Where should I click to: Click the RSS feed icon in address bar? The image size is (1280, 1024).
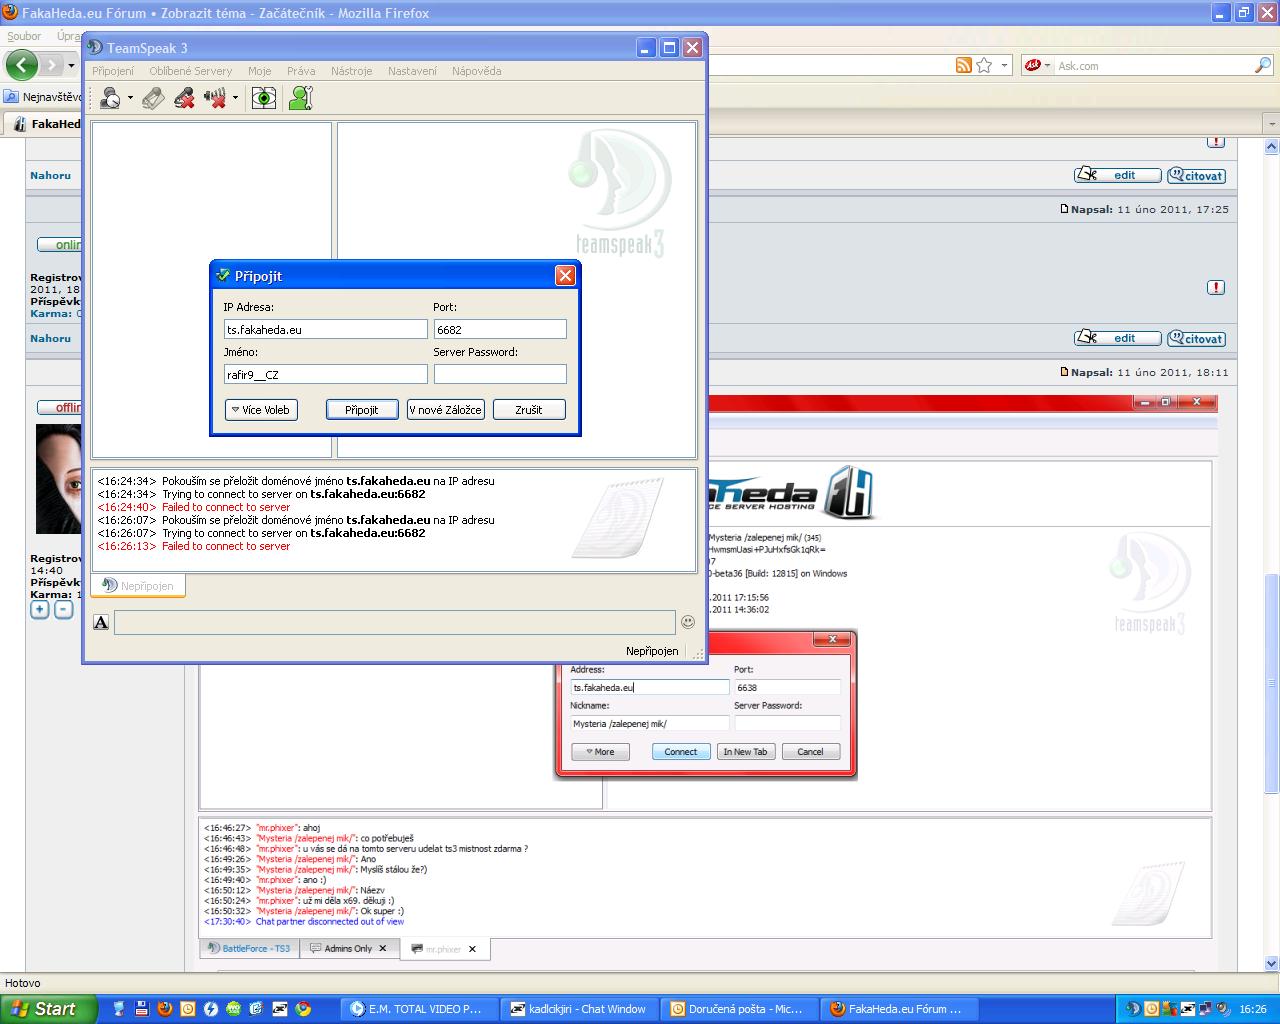coord(964,65)
